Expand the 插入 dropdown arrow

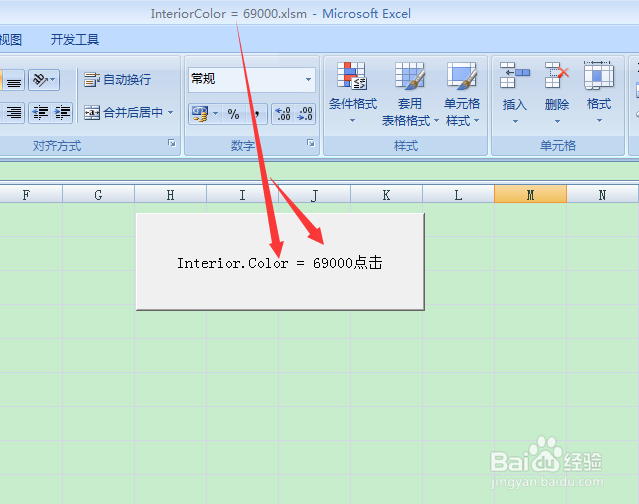(x=515, y=121)
